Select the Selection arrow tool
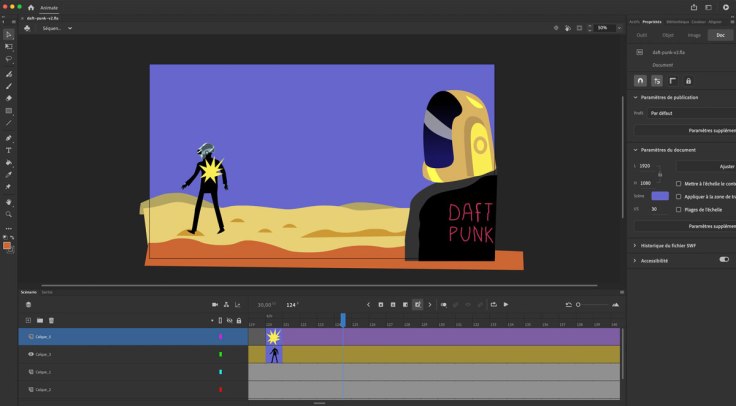 (x=8, y=34)
